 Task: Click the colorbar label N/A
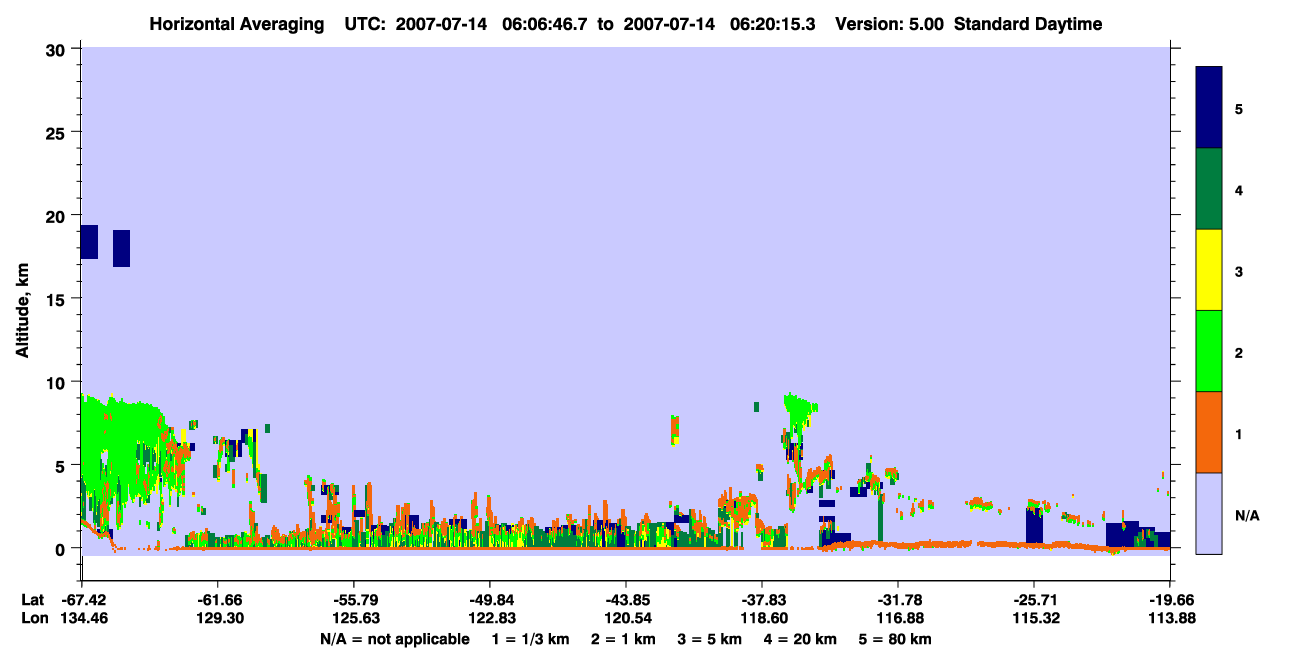coord(1247,515)
